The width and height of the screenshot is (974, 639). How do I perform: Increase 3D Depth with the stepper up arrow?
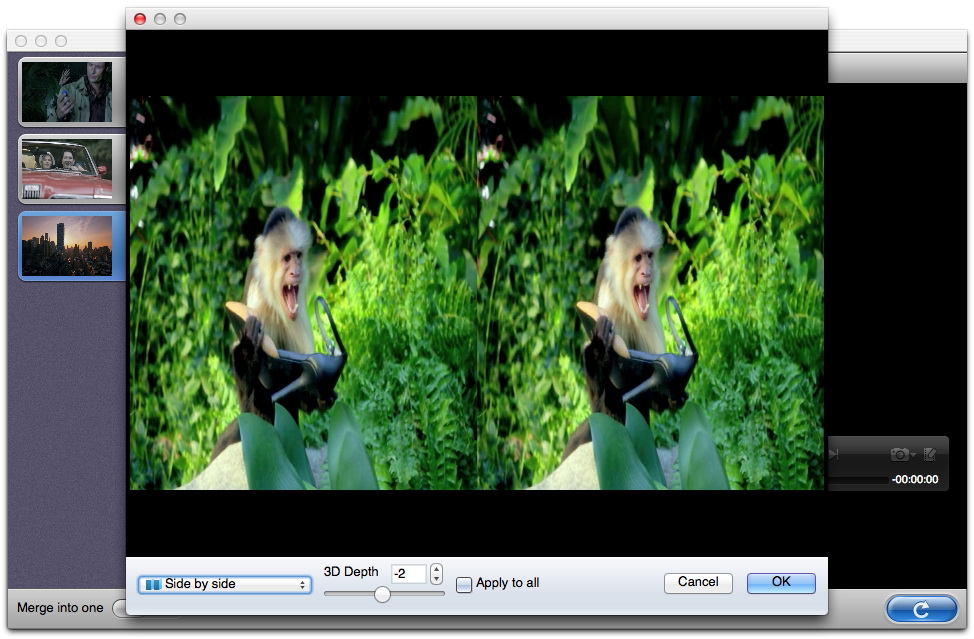point(437,569)
